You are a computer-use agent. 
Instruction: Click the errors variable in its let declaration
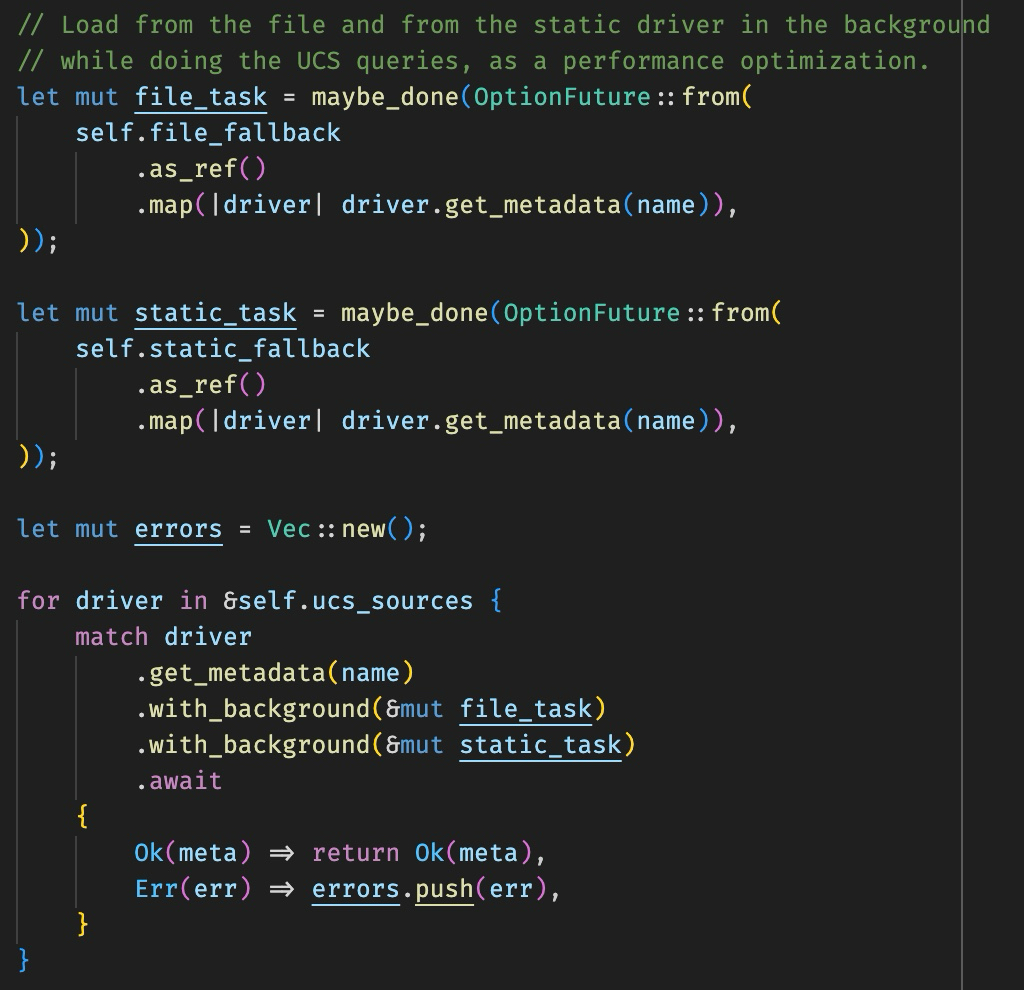[178, 529]
